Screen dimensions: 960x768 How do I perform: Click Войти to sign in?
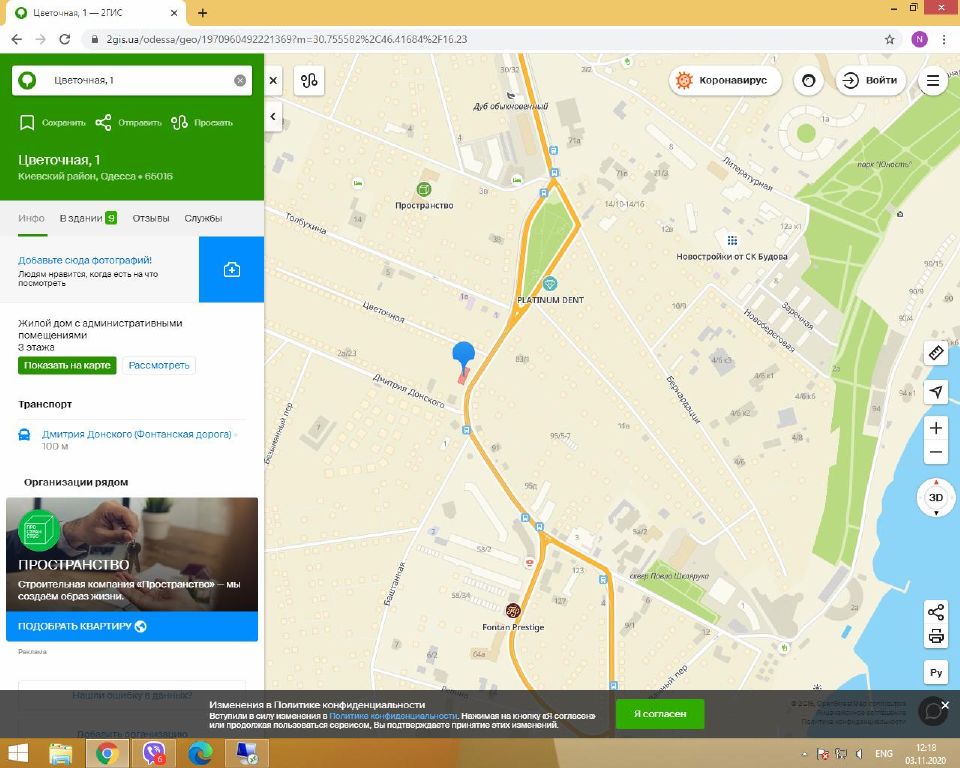(870, 80)
